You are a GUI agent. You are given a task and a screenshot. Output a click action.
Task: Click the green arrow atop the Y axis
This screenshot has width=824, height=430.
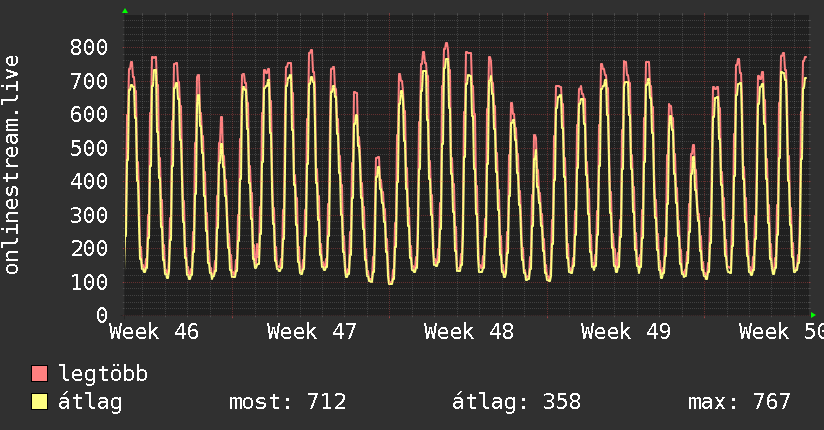[x=125, y=11]
